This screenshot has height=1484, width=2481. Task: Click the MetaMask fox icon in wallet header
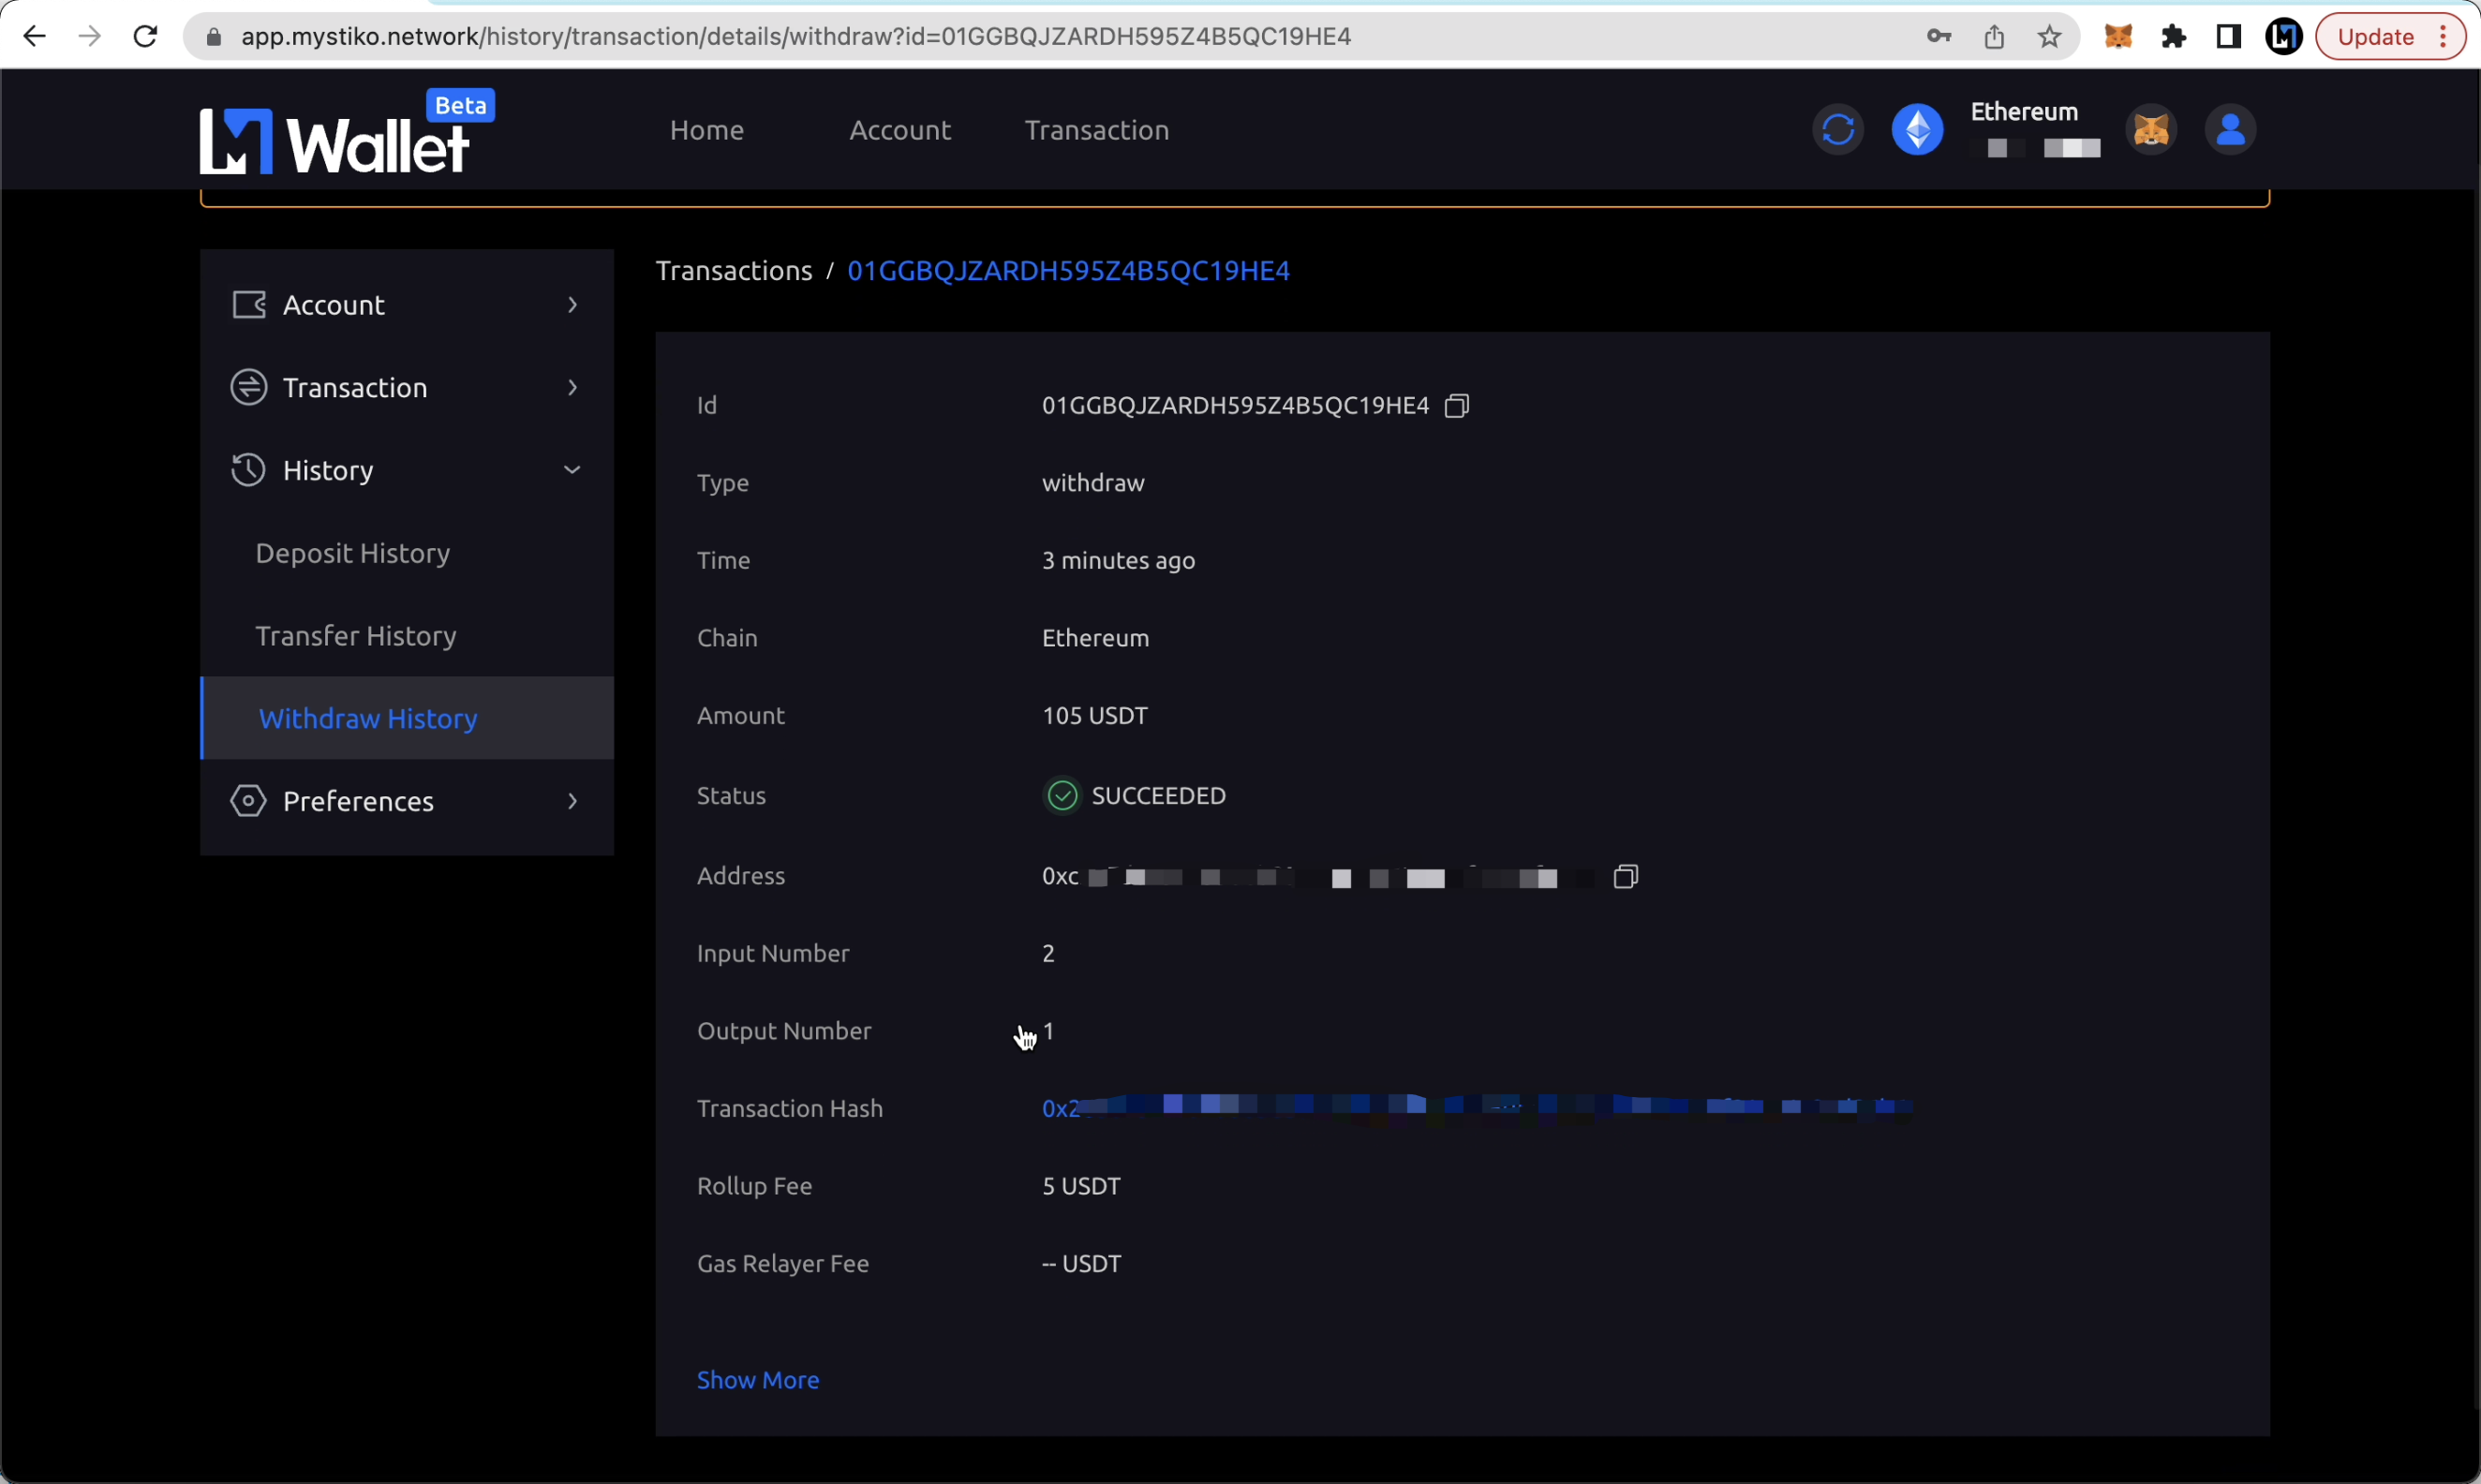click(x=2151, y=130)
